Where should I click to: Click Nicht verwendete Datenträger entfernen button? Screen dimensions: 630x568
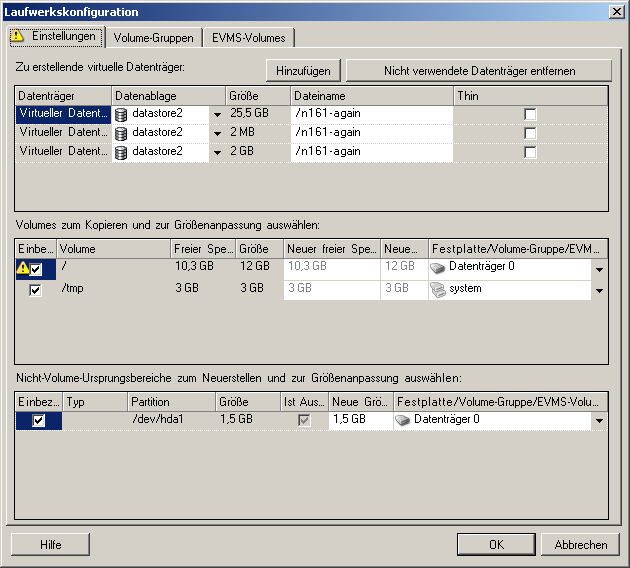coord(477,71)
